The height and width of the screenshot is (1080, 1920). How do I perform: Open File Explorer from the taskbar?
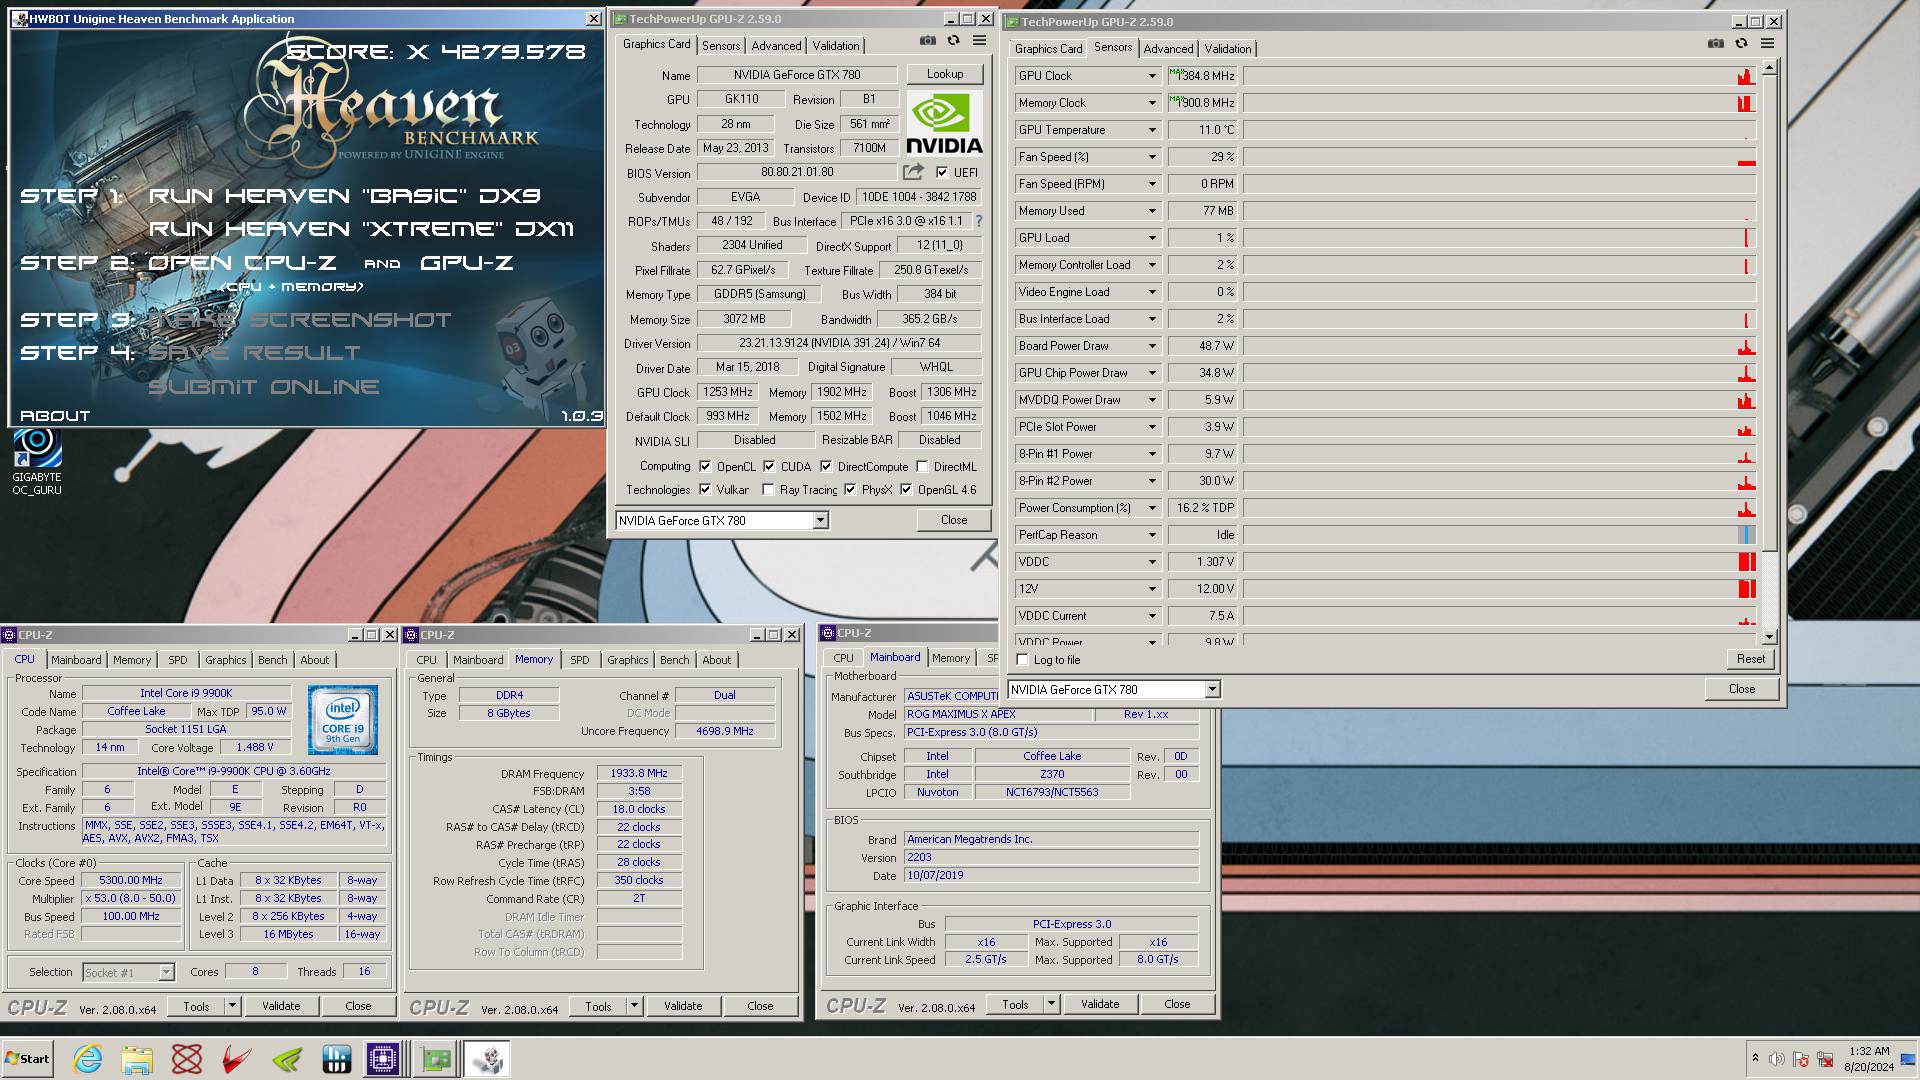(137, 1059)
